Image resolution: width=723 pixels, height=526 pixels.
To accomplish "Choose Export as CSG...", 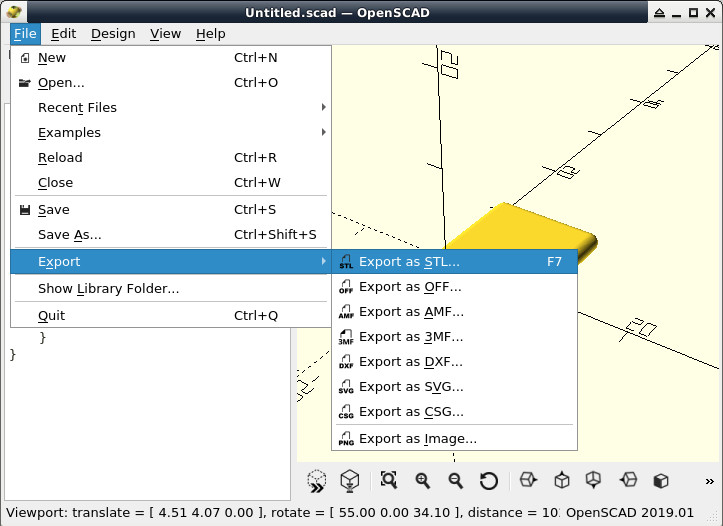I will click(x=454, y=412).
